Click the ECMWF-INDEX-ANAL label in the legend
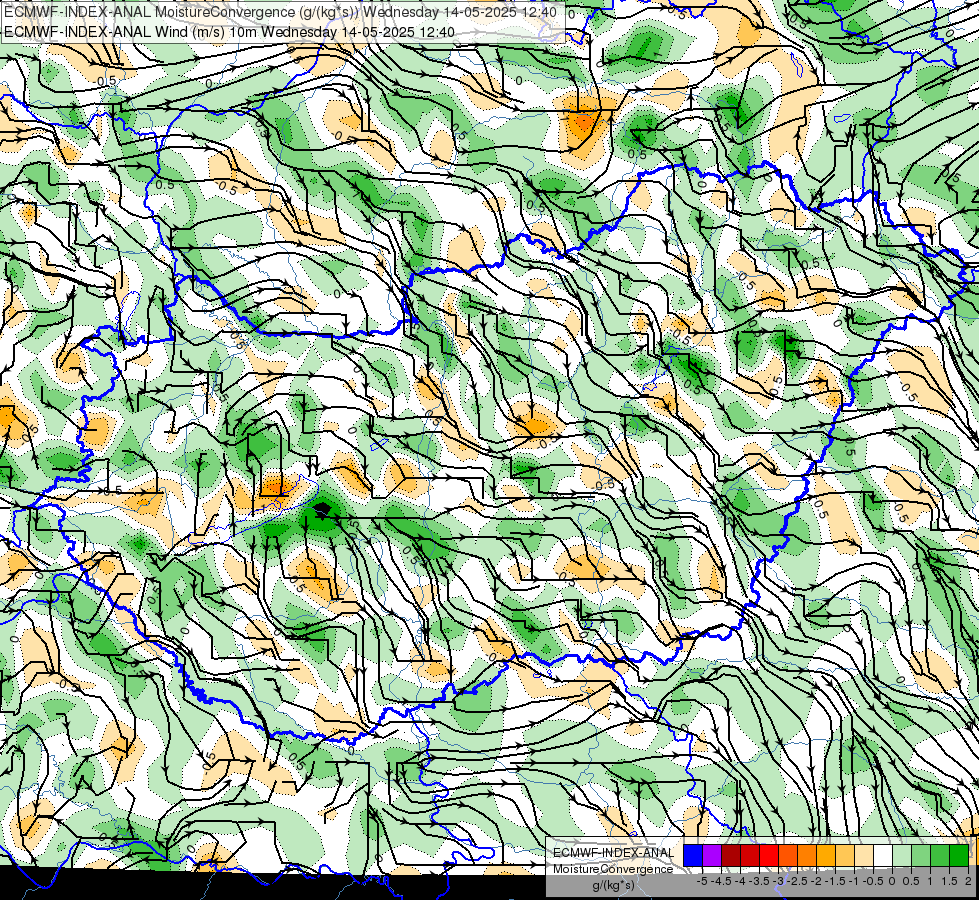The height and width of the screenshot is (900, 979). 613,853
